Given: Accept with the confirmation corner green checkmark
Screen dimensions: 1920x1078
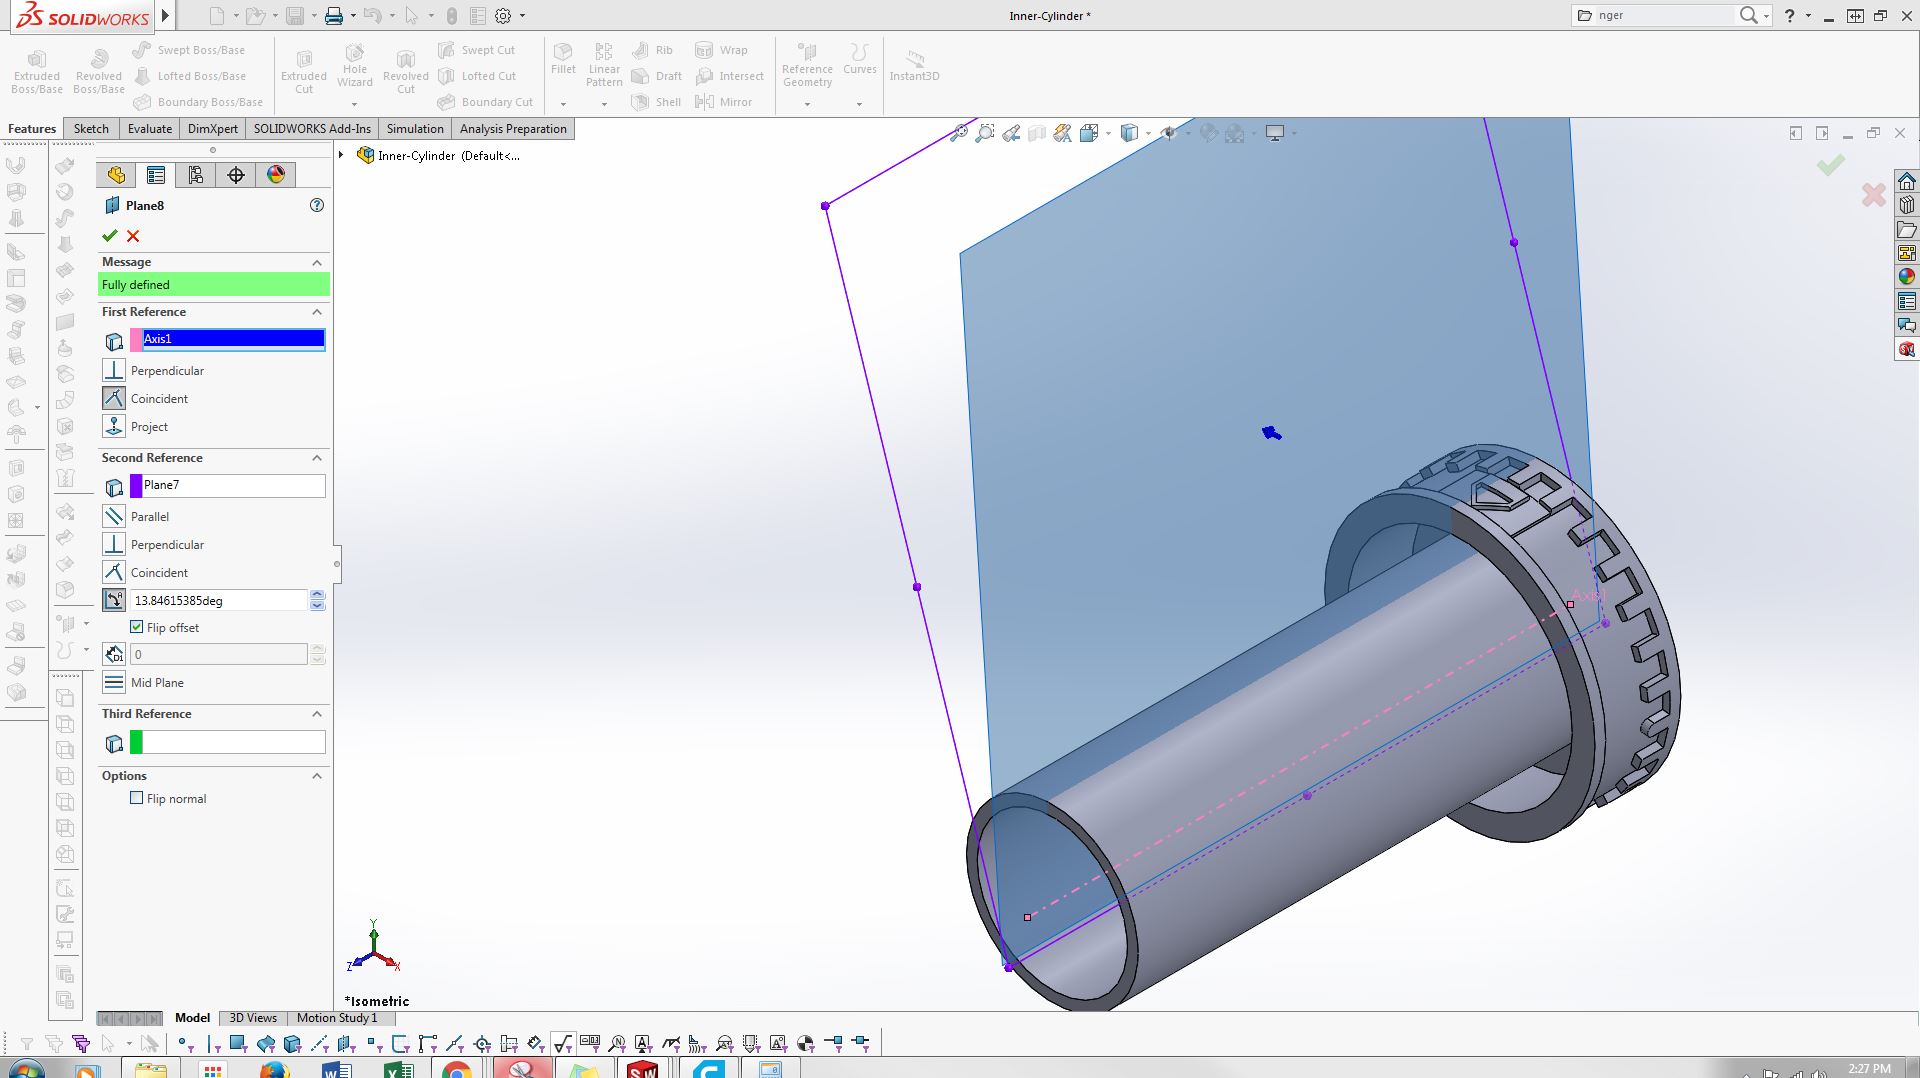Looking at the screenshot, I should [x=1831, y=165].
